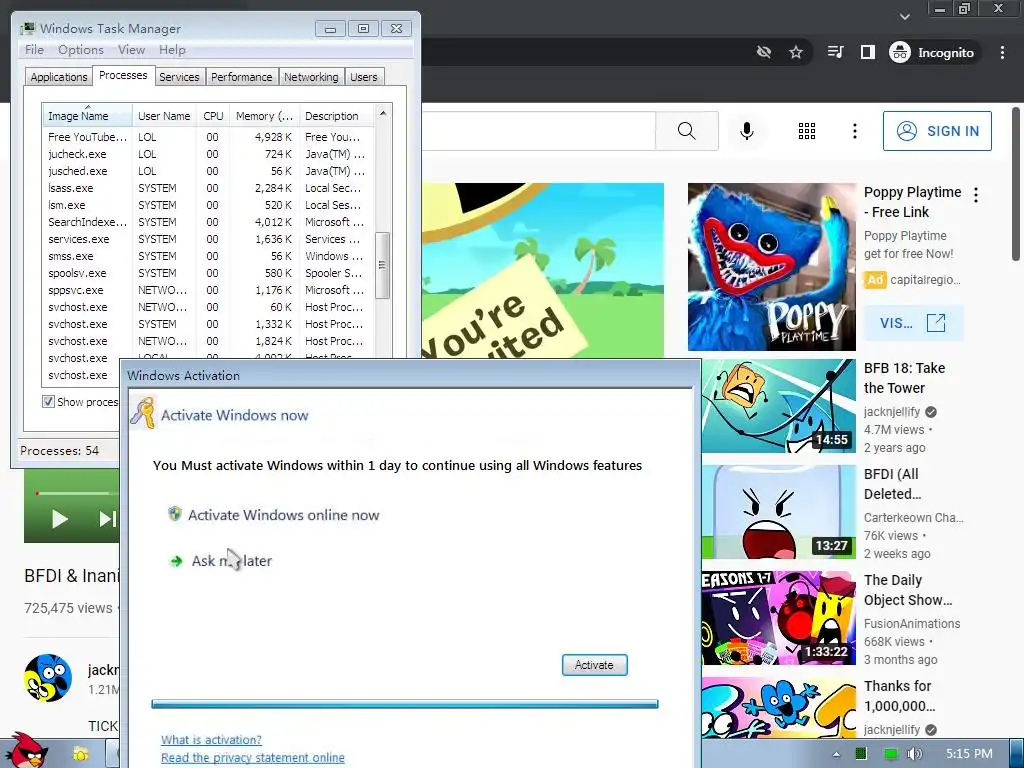Image resolution: width=1024 pixels, height=768 pixels.
Task: Open The Daily Object Show thumbnail
Action: (778, 618)
